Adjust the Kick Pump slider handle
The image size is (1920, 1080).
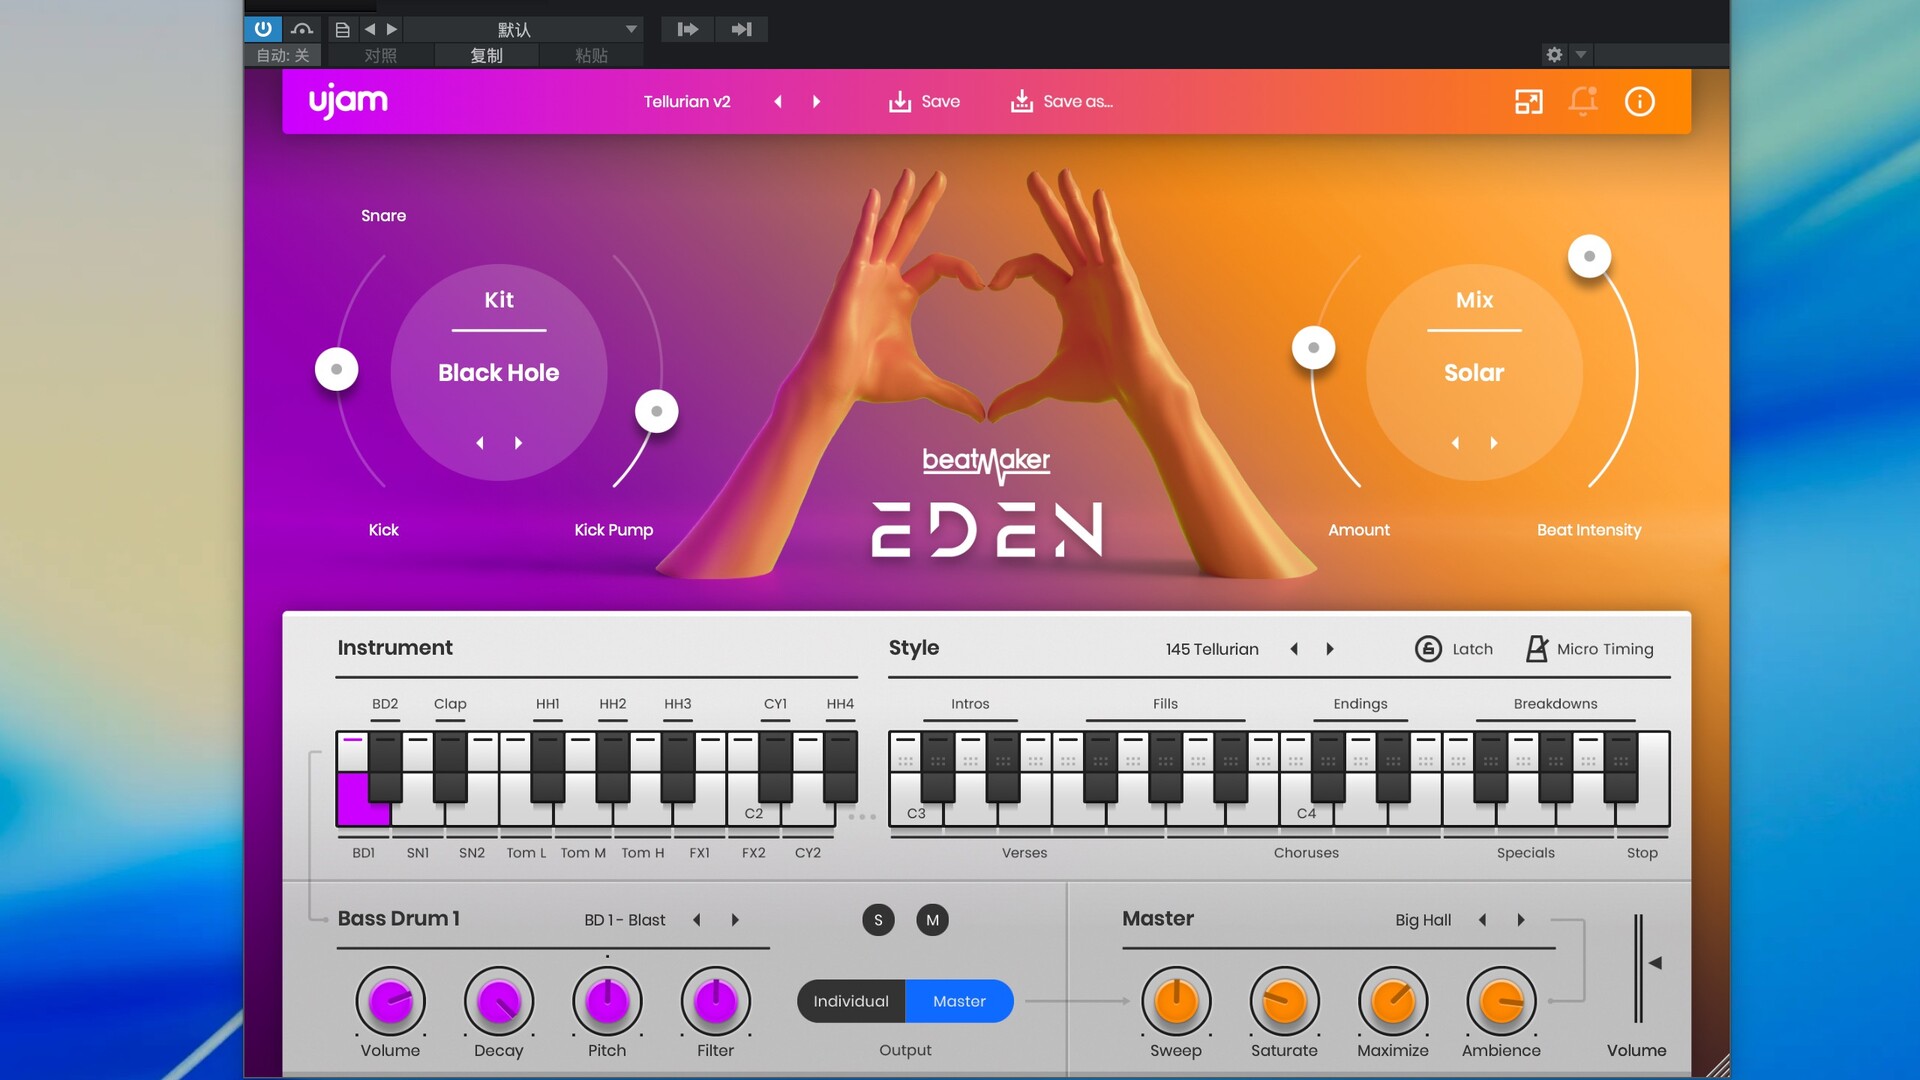pyautogui.click(x=657, y=411)
